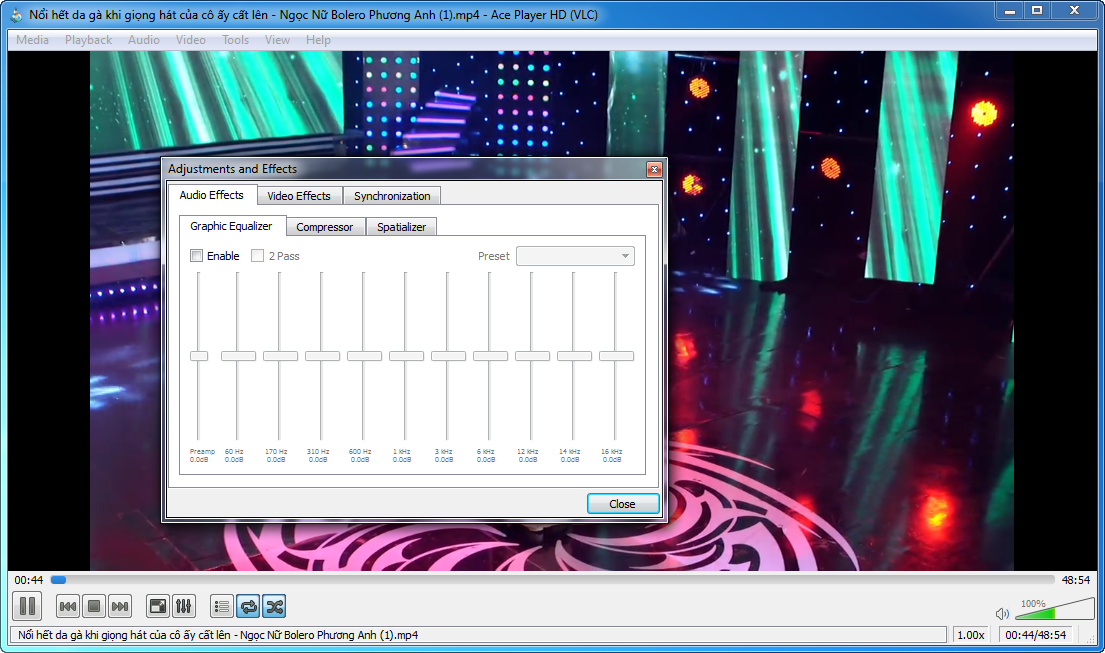This screenshot has width=1105, height=653.
Task: Show the playlist
Action: tap(222, 606)
